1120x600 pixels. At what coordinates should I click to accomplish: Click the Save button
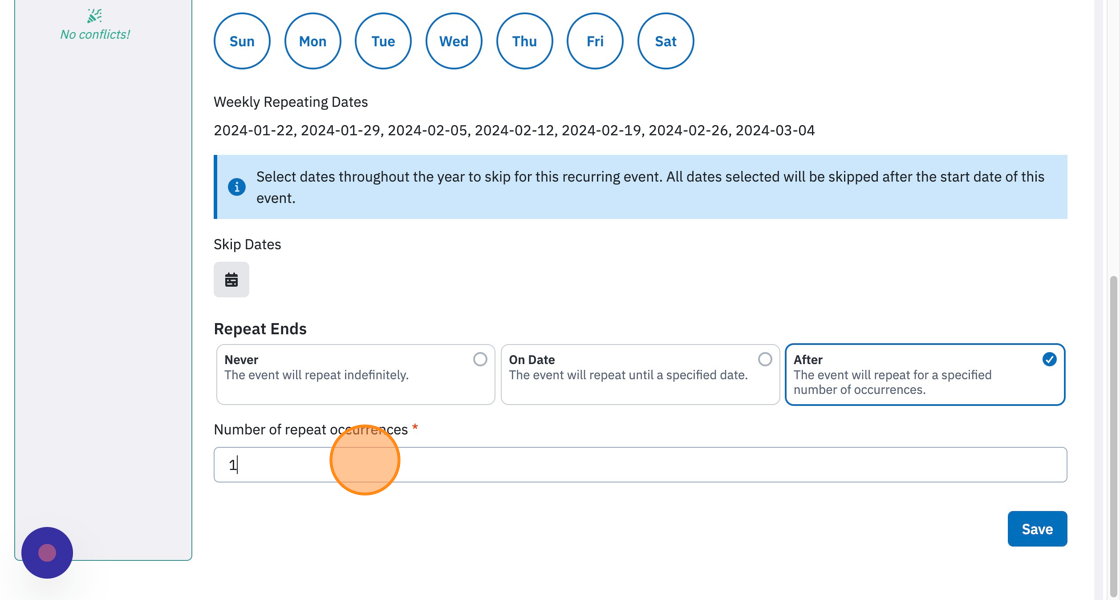coord(1037,529)
